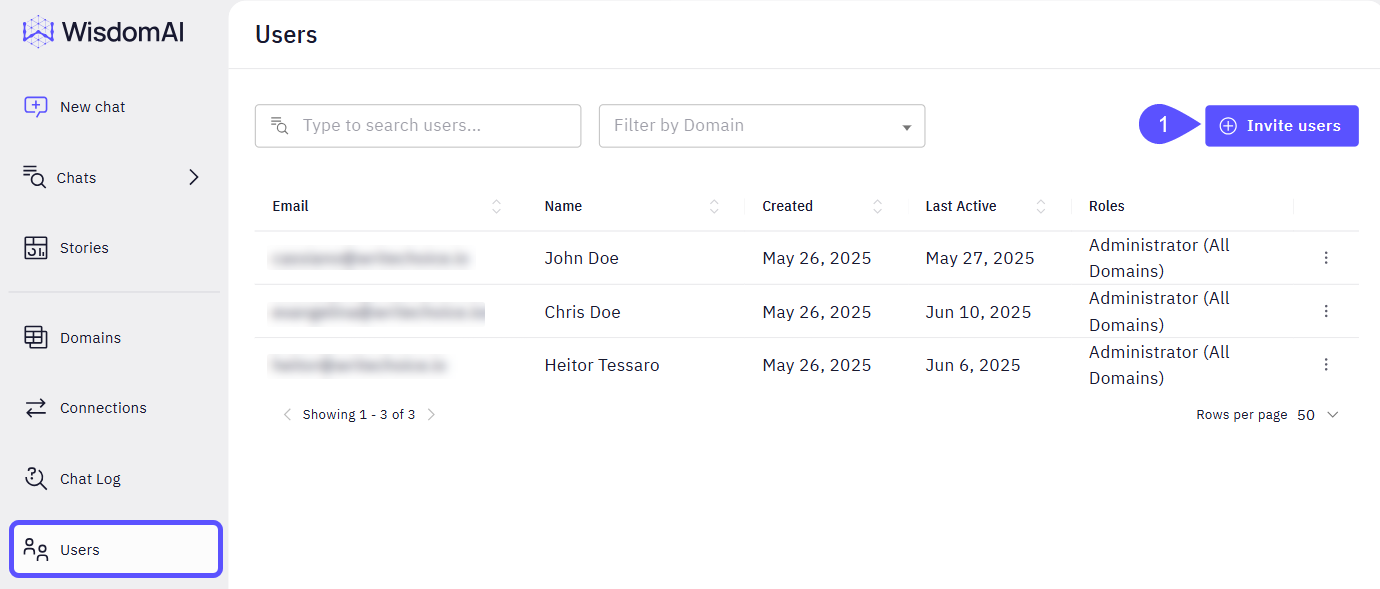Click Heitor Tessaro's Created date cell

(x=817, y=365)
